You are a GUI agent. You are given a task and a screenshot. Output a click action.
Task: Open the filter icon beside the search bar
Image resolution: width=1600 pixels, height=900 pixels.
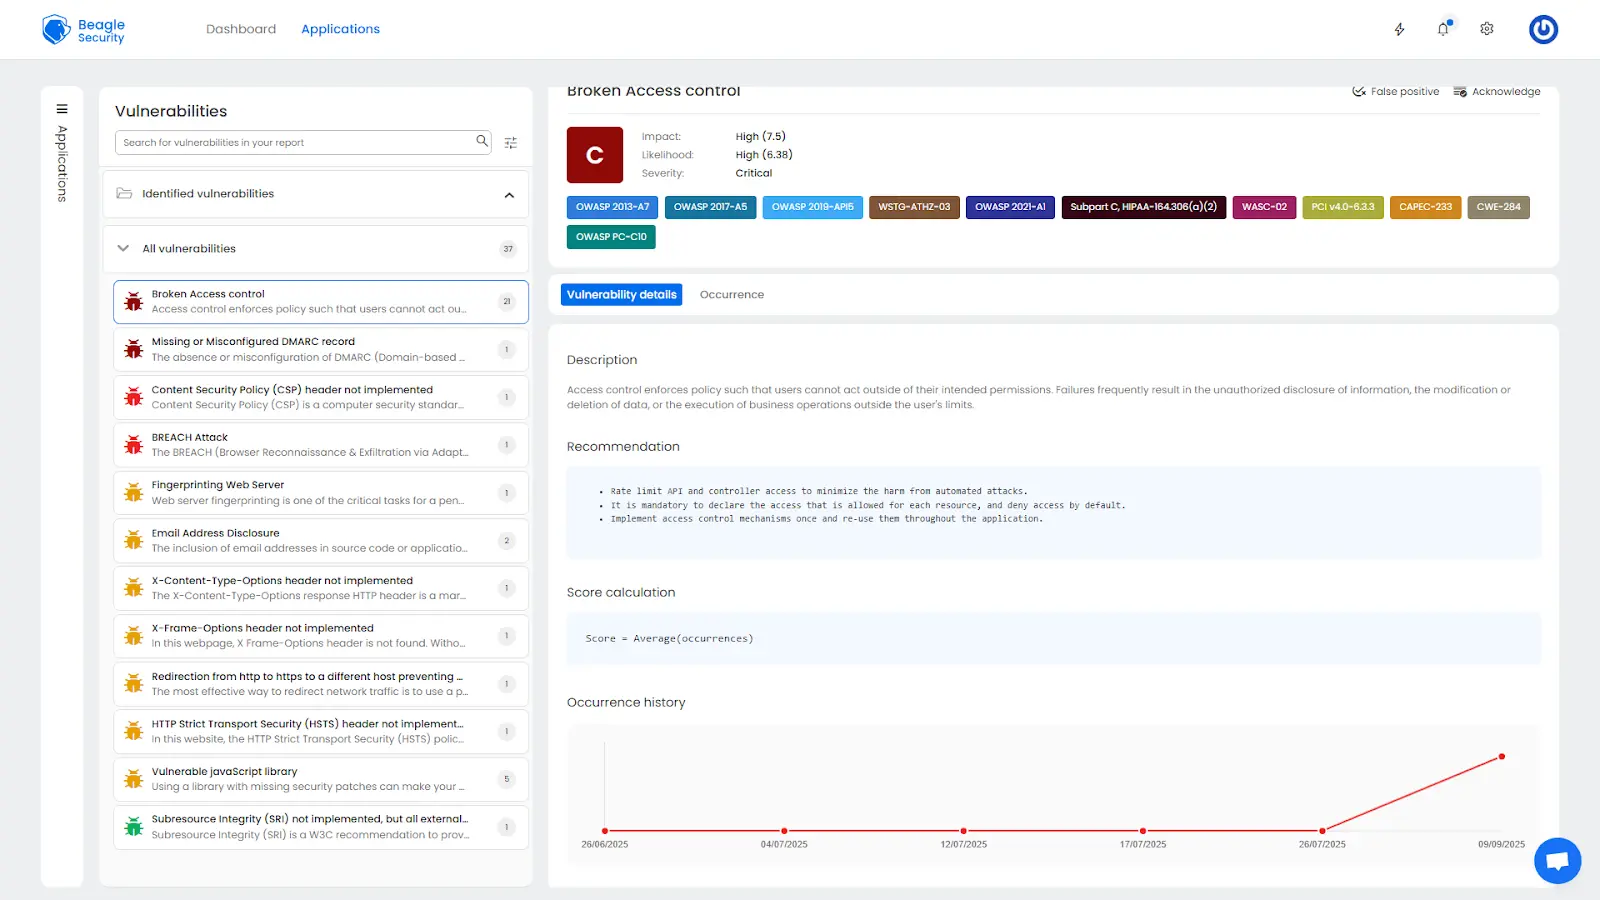511,142
